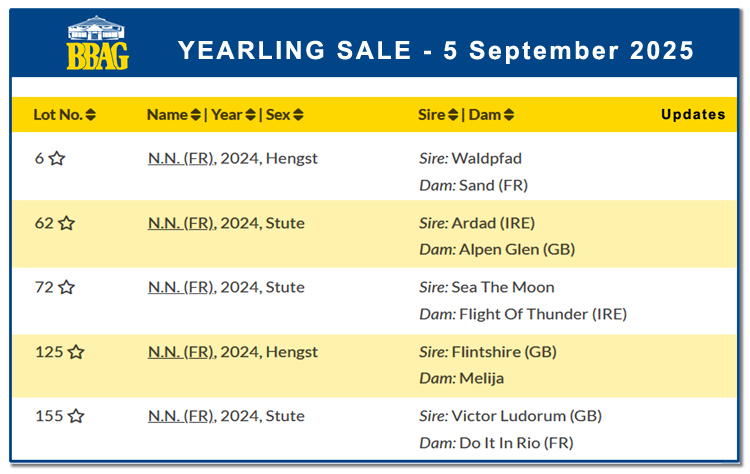Open N.N. (FR) link for Flintshire colt
750x474 pixels.
[x=181, y=352]
